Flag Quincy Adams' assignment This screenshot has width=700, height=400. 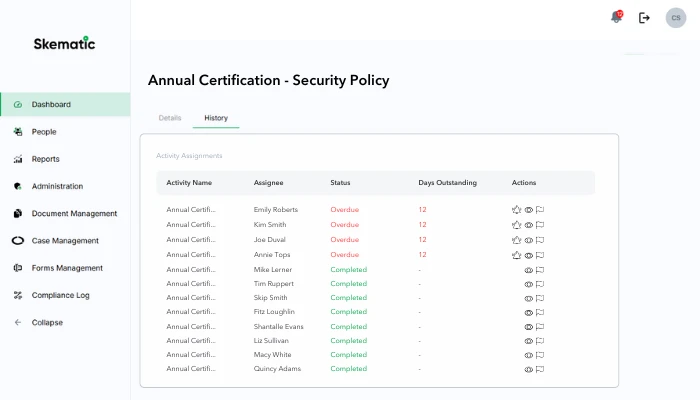pyautogui.click(x=540, y=369)
